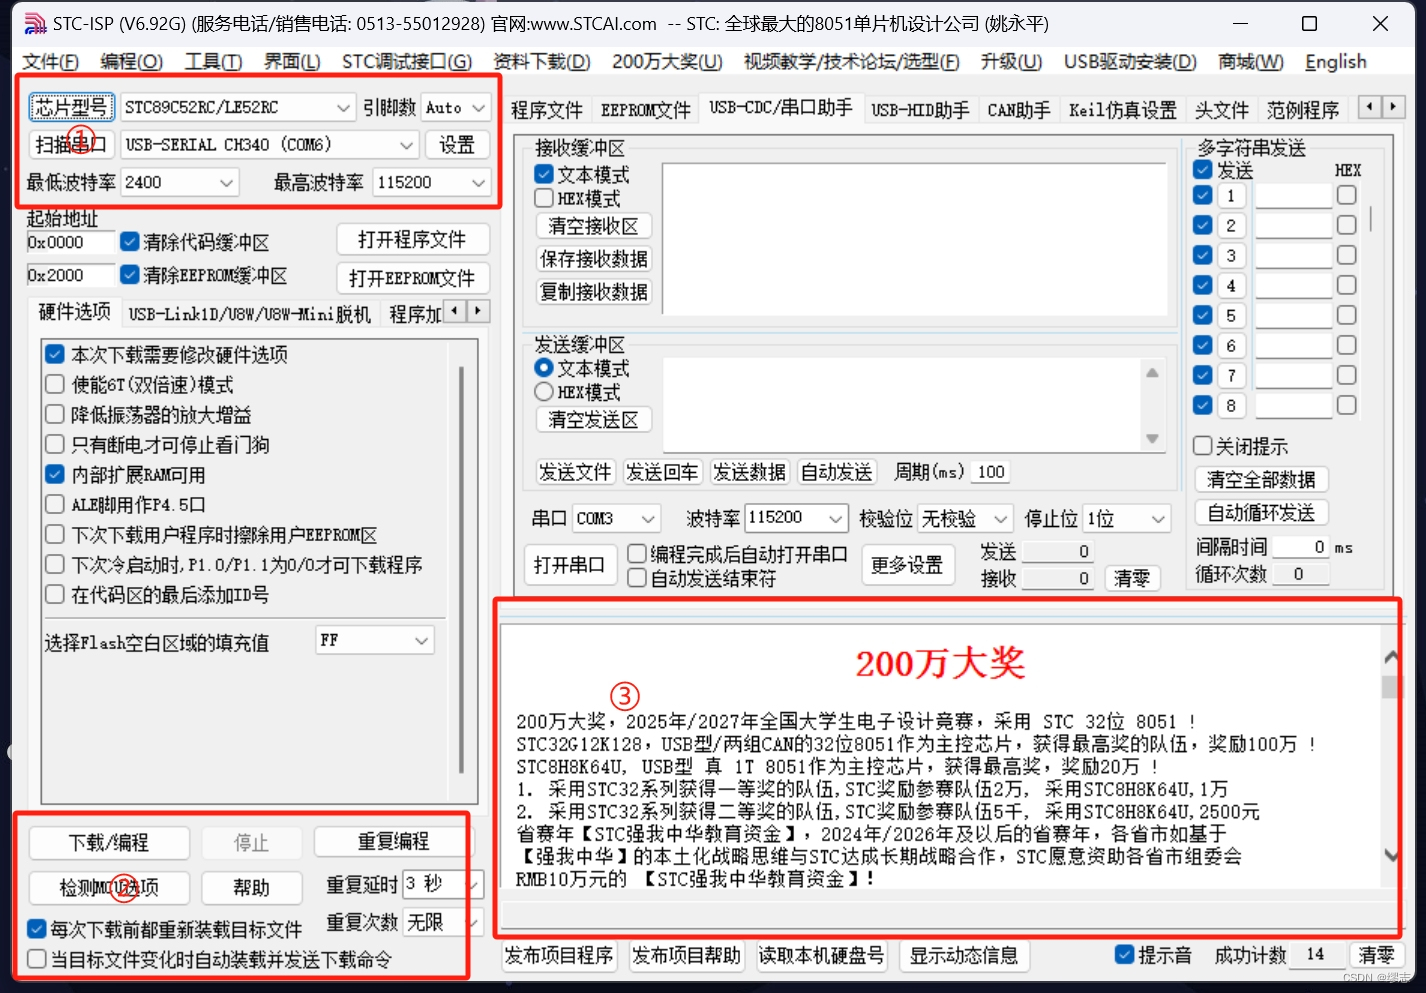Enable HEX模式 in receive buffer
1426x993 pixels.
click(544, 198)
